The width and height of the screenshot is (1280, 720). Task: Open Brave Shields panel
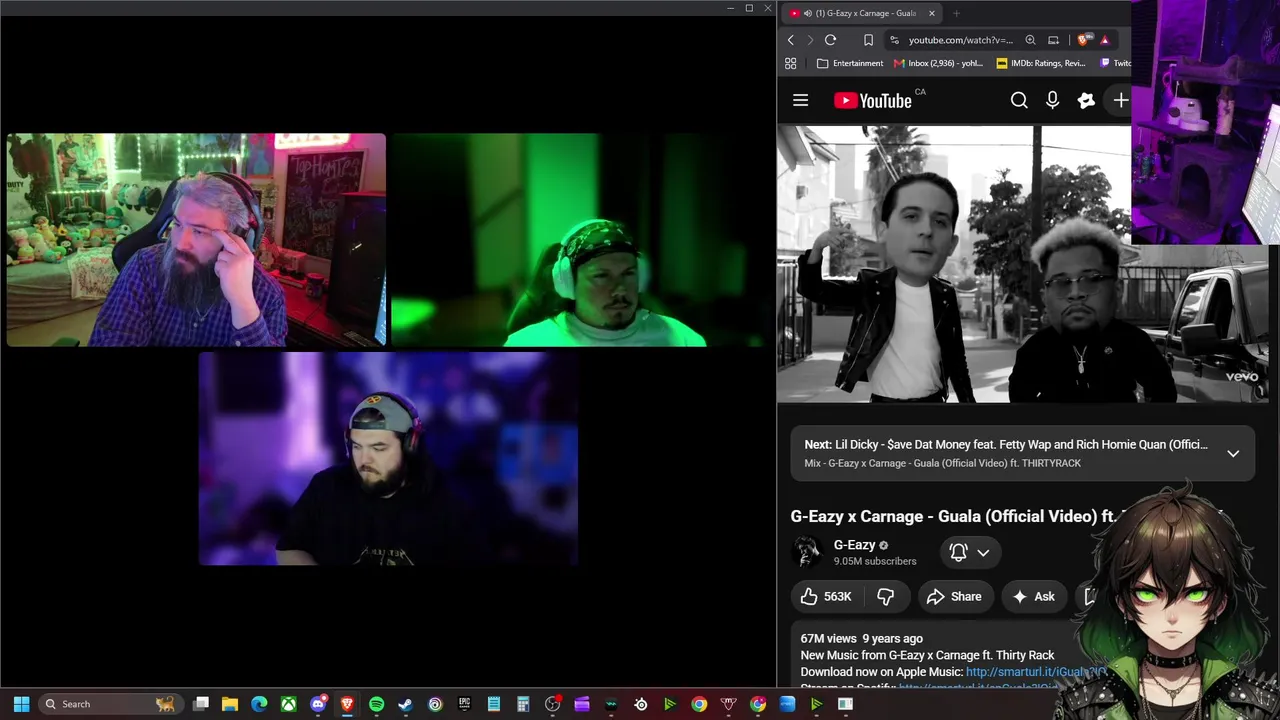[1083, 40]
